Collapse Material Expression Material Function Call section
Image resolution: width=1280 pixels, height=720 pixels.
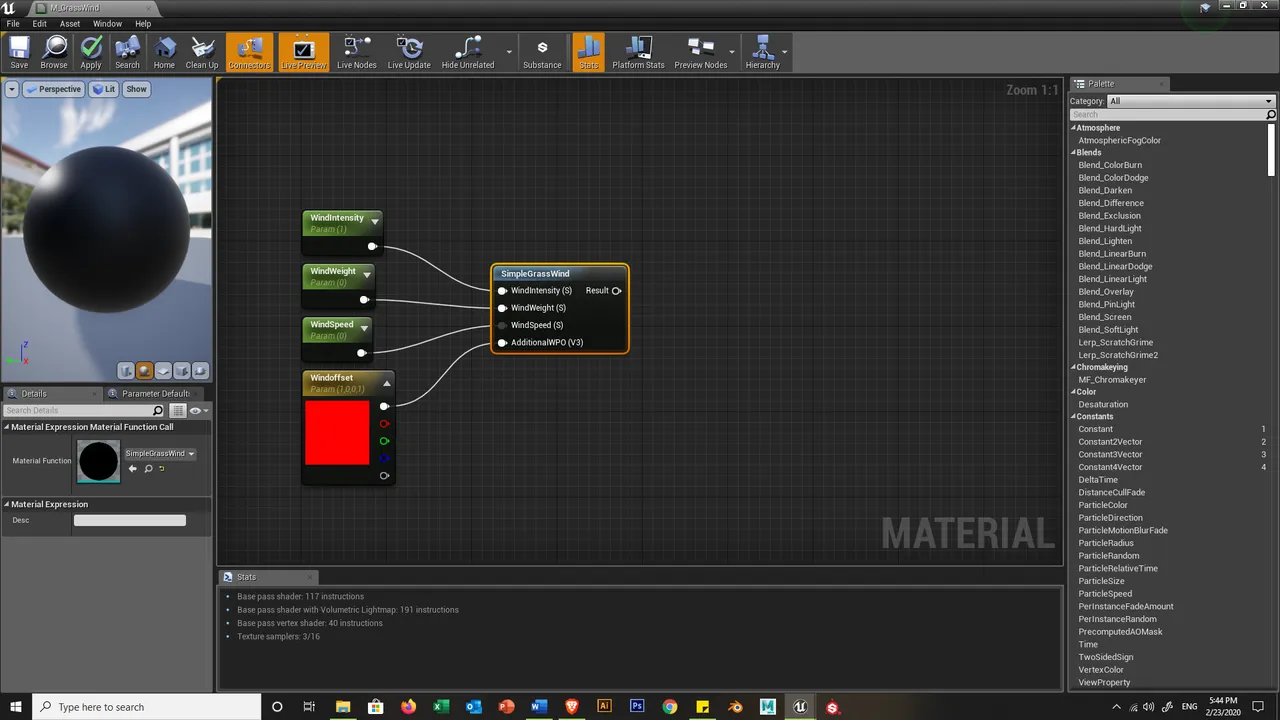(x=6, y=427)
